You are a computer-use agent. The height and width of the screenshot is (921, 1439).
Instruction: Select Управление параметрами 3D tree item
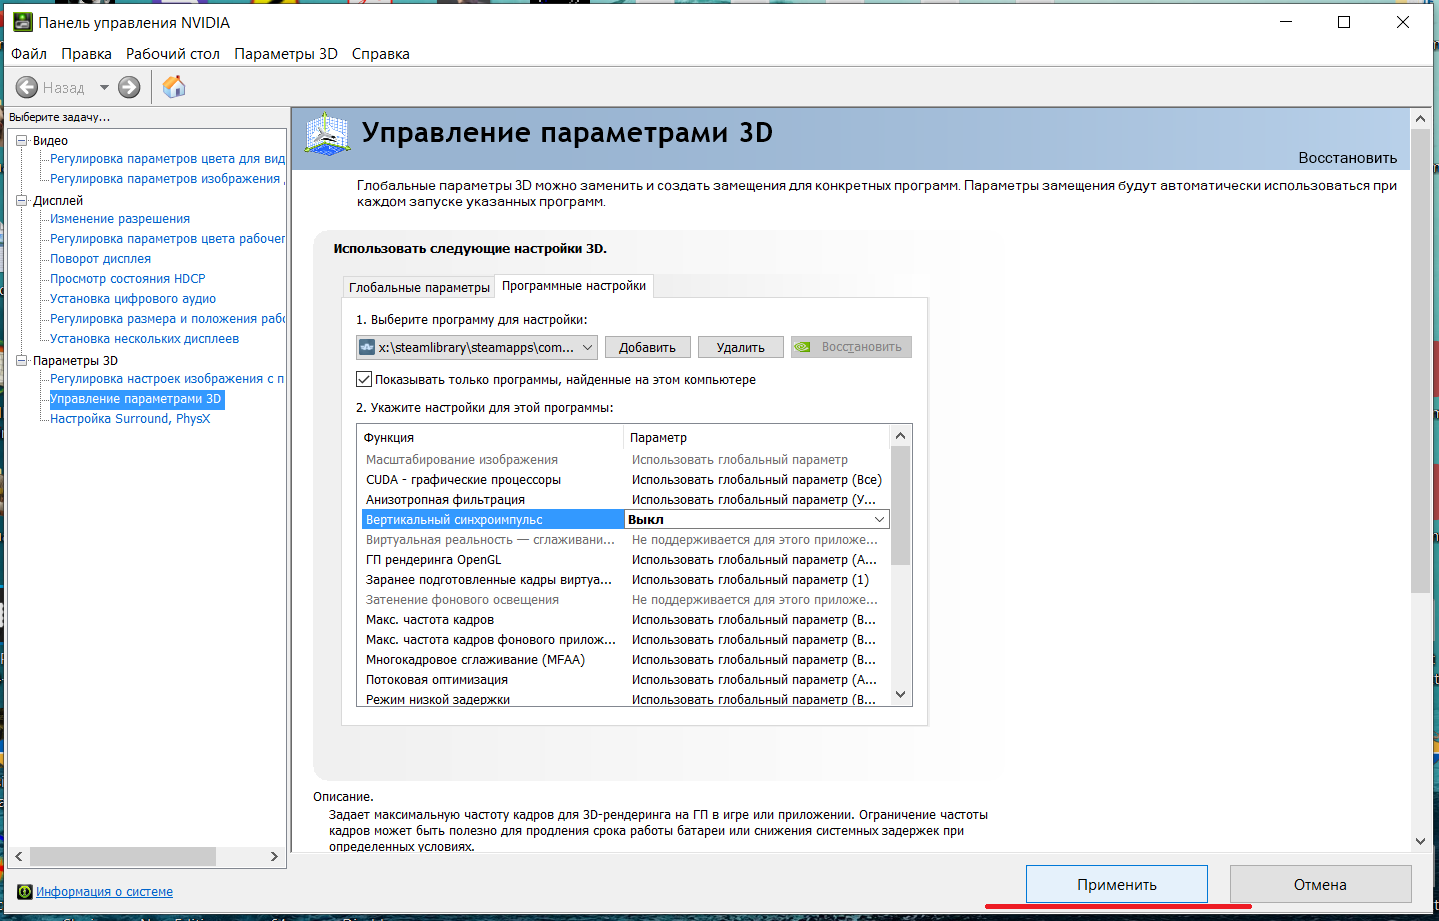click(136, 399)
